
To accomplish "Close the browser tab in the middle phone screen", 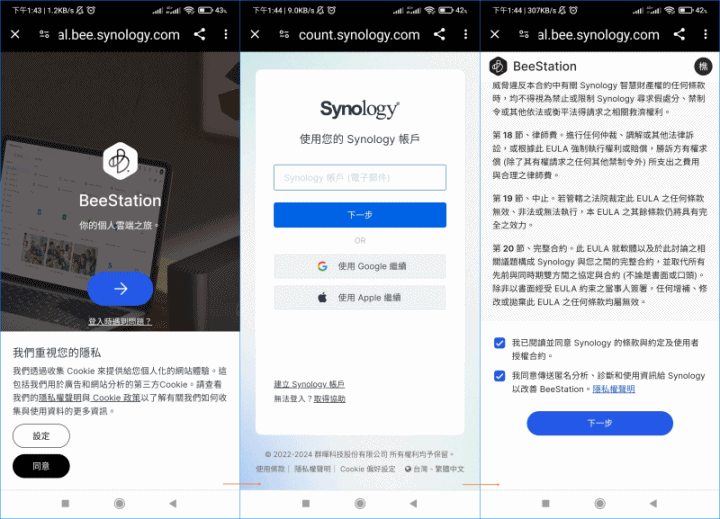I will [255, 34].
